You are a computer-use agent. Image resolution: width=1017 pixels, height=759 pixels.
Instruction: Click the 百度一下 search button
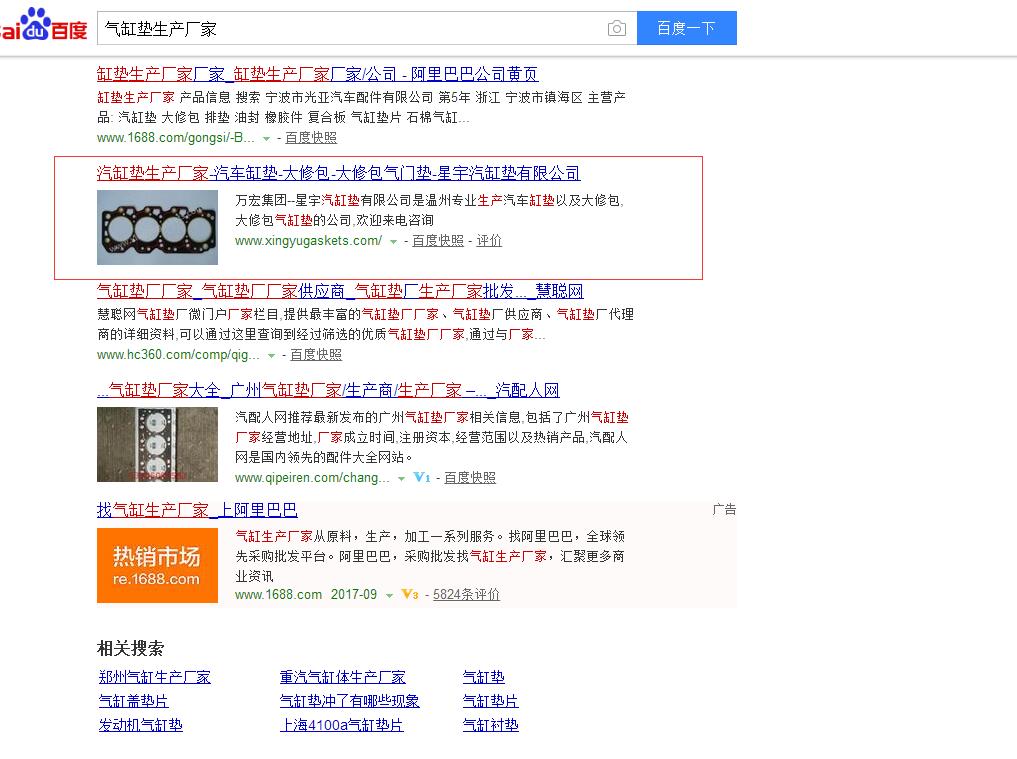click(686, 28)
